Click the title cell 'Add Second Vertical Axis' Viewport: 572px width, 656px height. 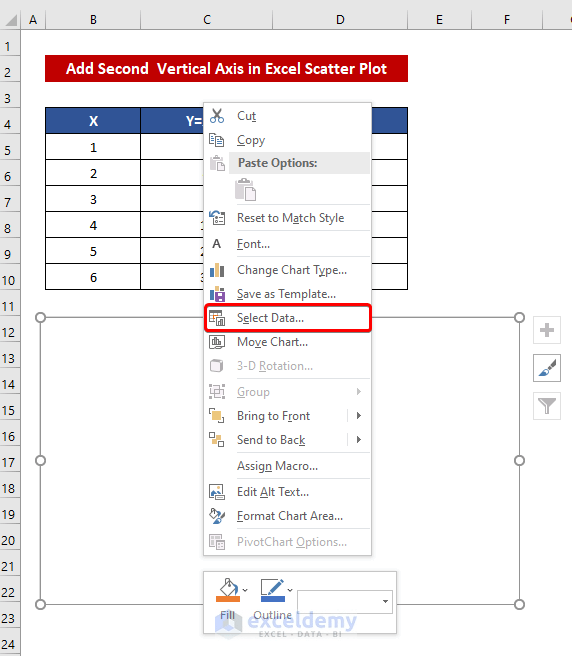226,69
